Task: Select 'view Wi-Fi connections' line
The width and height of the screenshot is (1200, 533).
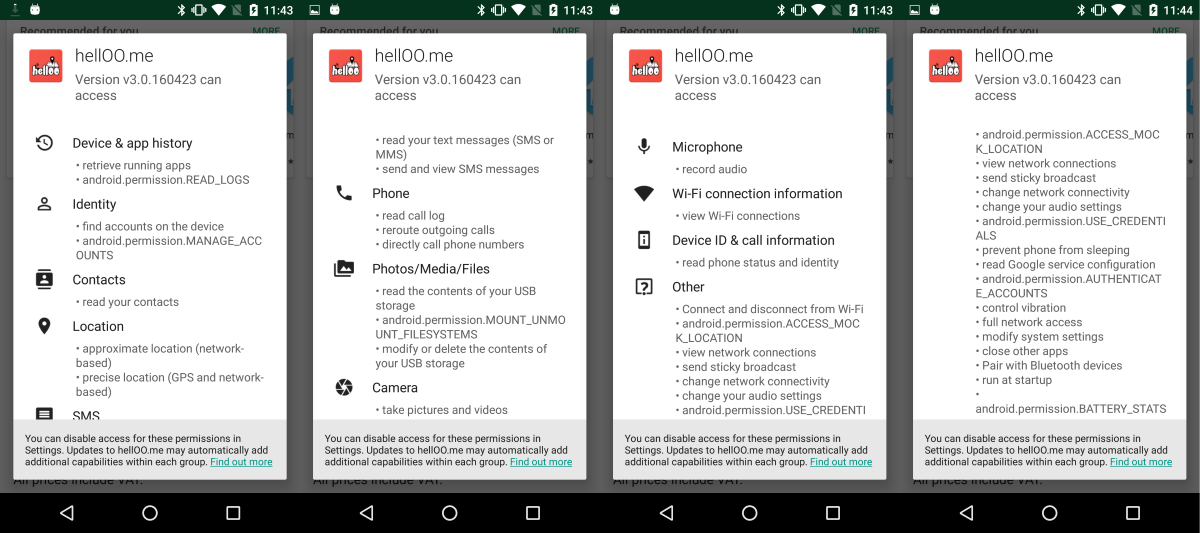Action: (738, 216)
